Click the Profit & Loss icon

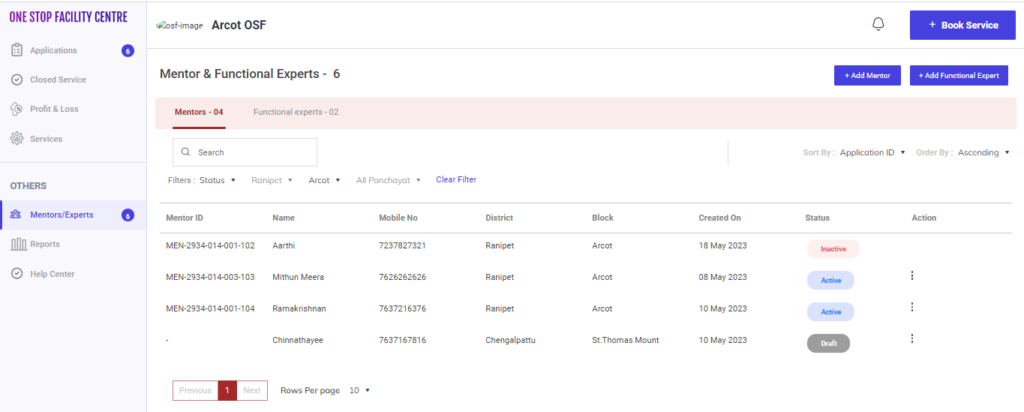(x=17, y=109)
